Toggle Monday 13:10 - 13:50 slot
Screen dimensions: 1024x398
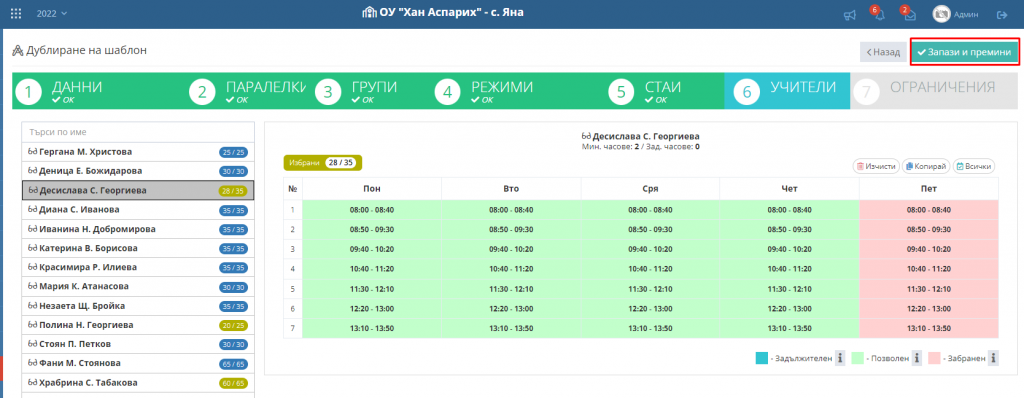[372, 328]
